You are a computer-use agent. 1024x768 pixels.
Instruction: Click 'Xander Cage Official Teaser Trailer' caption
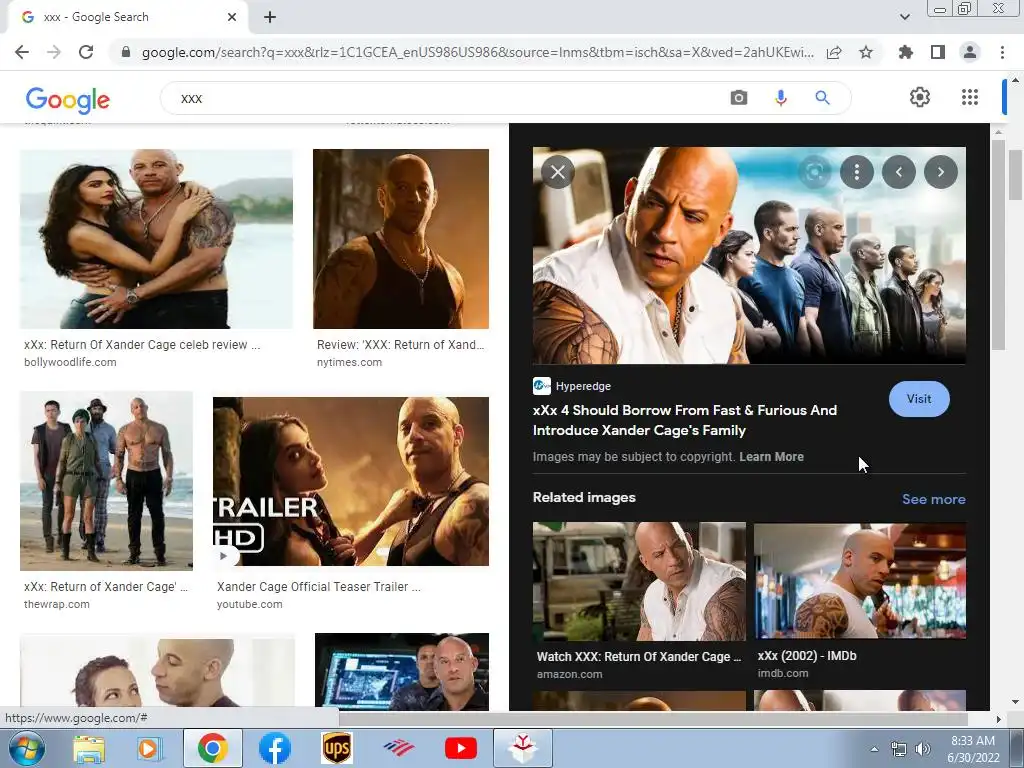pos(319,586)
